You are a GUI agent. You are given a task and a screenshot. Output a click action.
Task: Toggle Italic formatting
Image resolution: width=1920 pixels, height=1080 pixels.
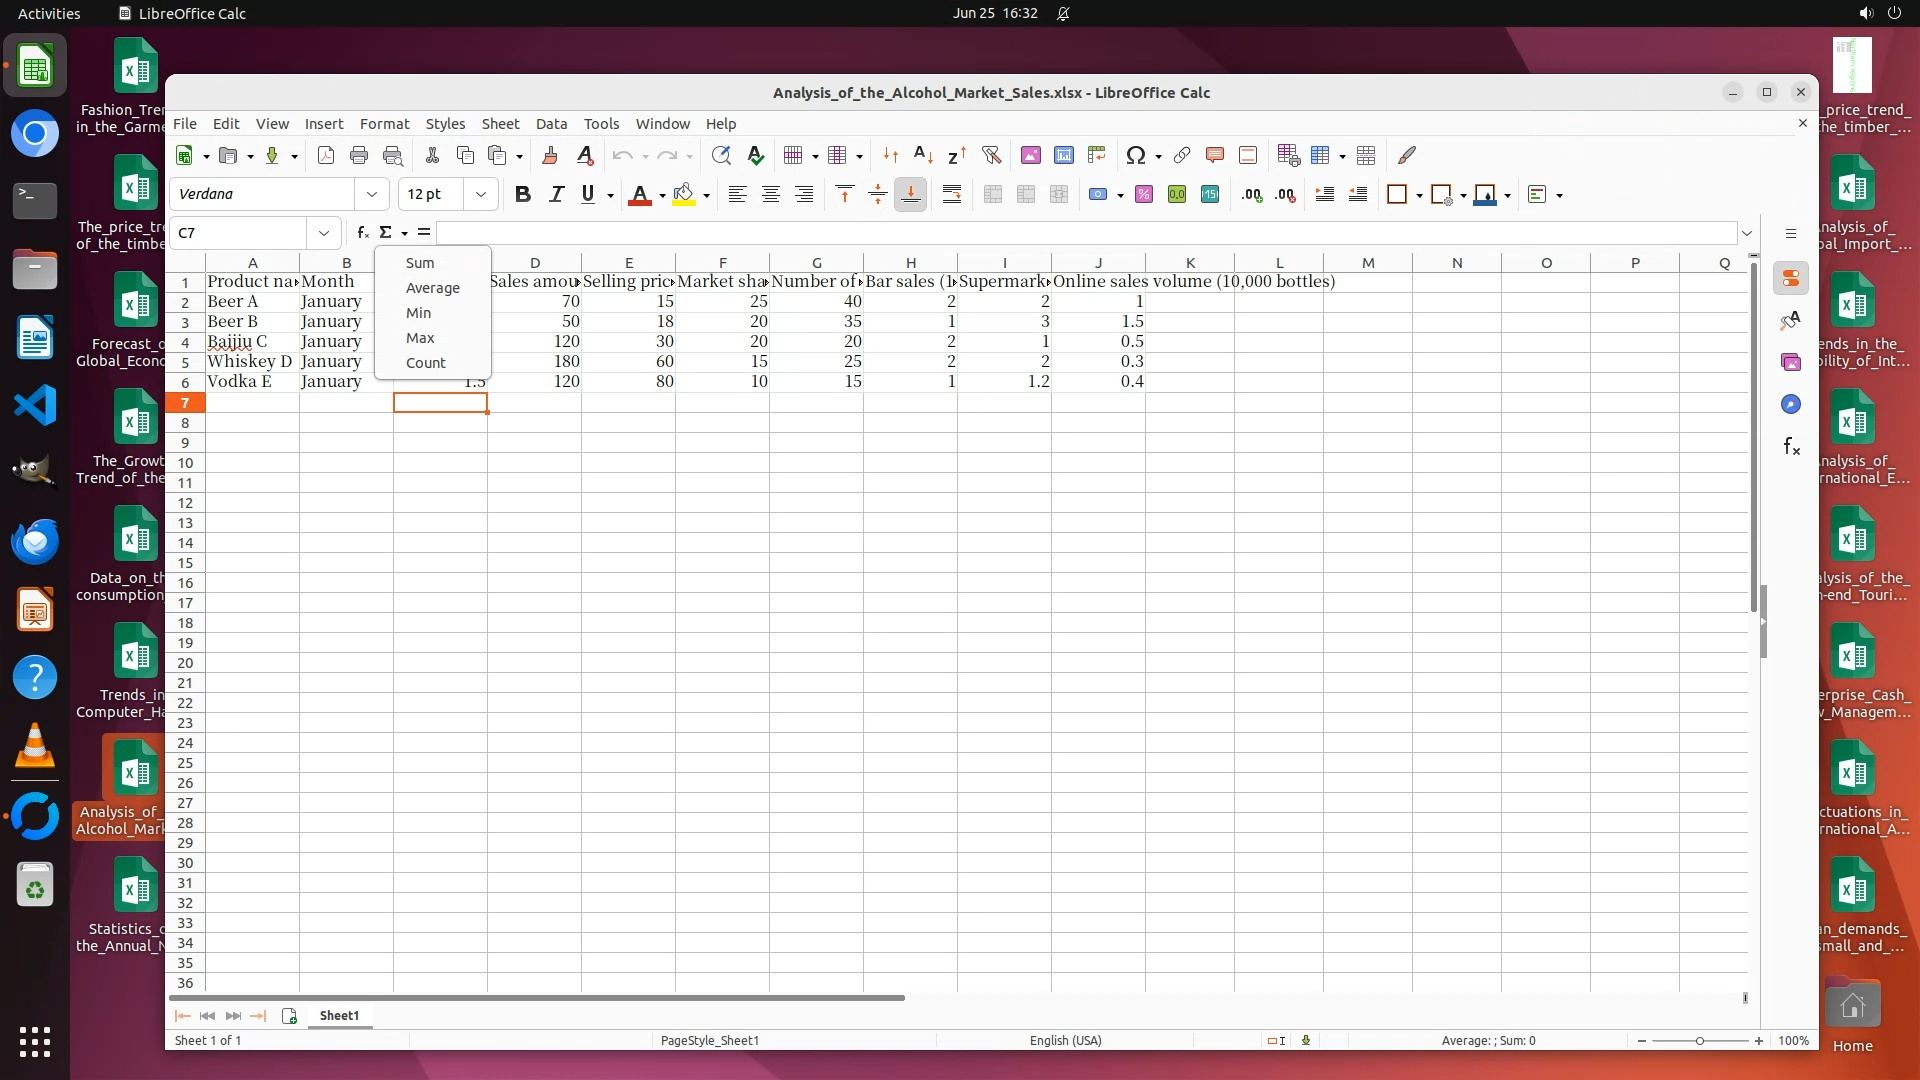click(x=556, y=195)
